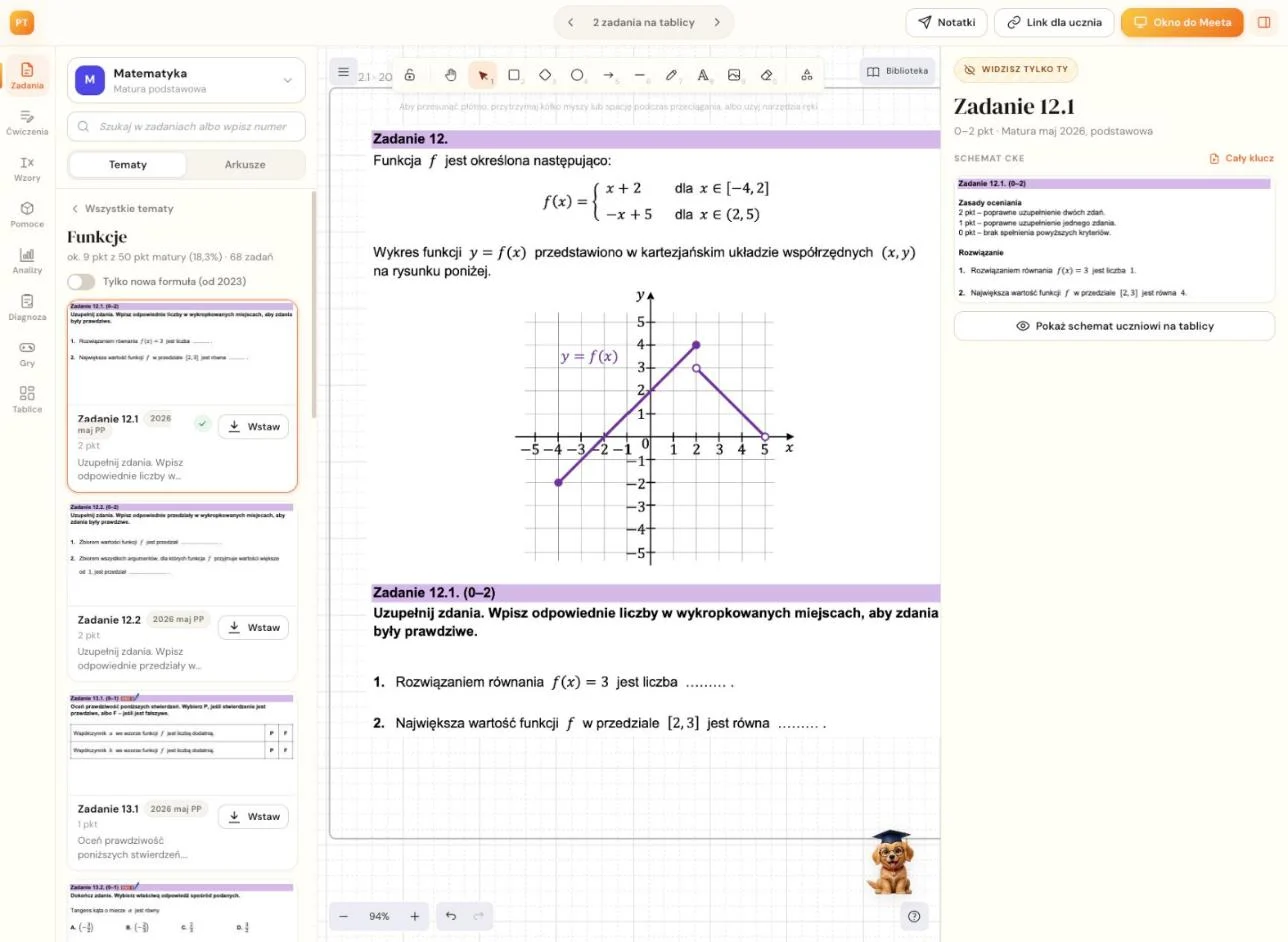Switch to the Arkusze tab

pyautogui.click(x=245, y=164)
